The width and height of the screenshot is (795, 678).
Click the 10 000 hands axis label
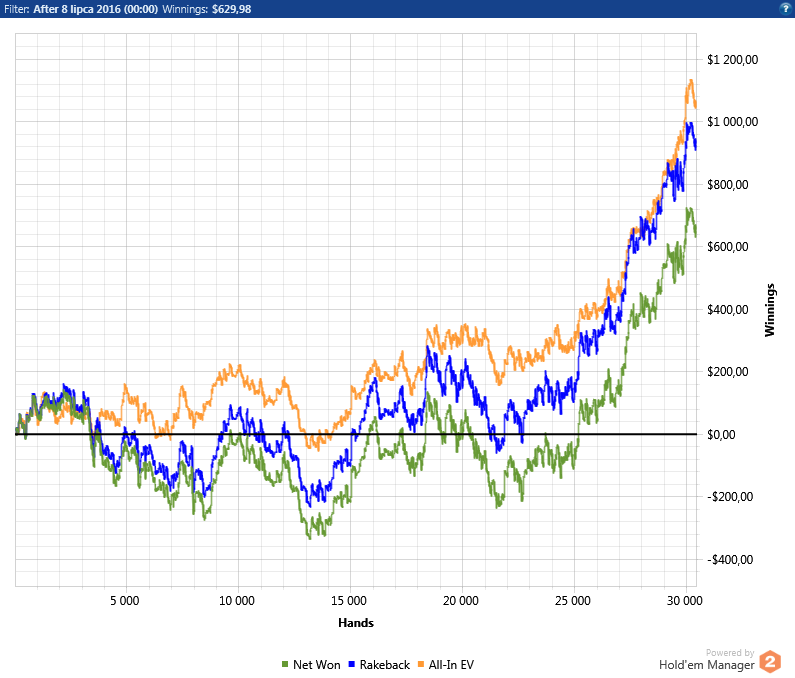tap(237, 601)
